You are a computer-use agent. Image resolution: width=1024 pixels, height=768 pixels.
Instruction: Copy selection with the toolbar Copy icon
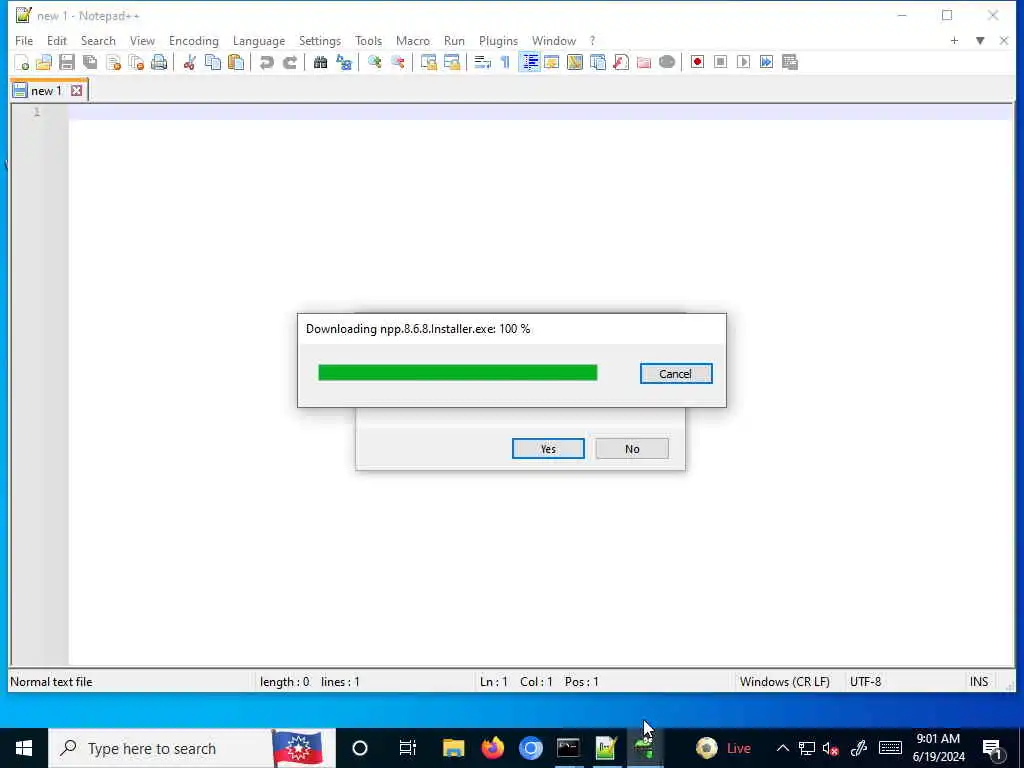pos(213,62)
